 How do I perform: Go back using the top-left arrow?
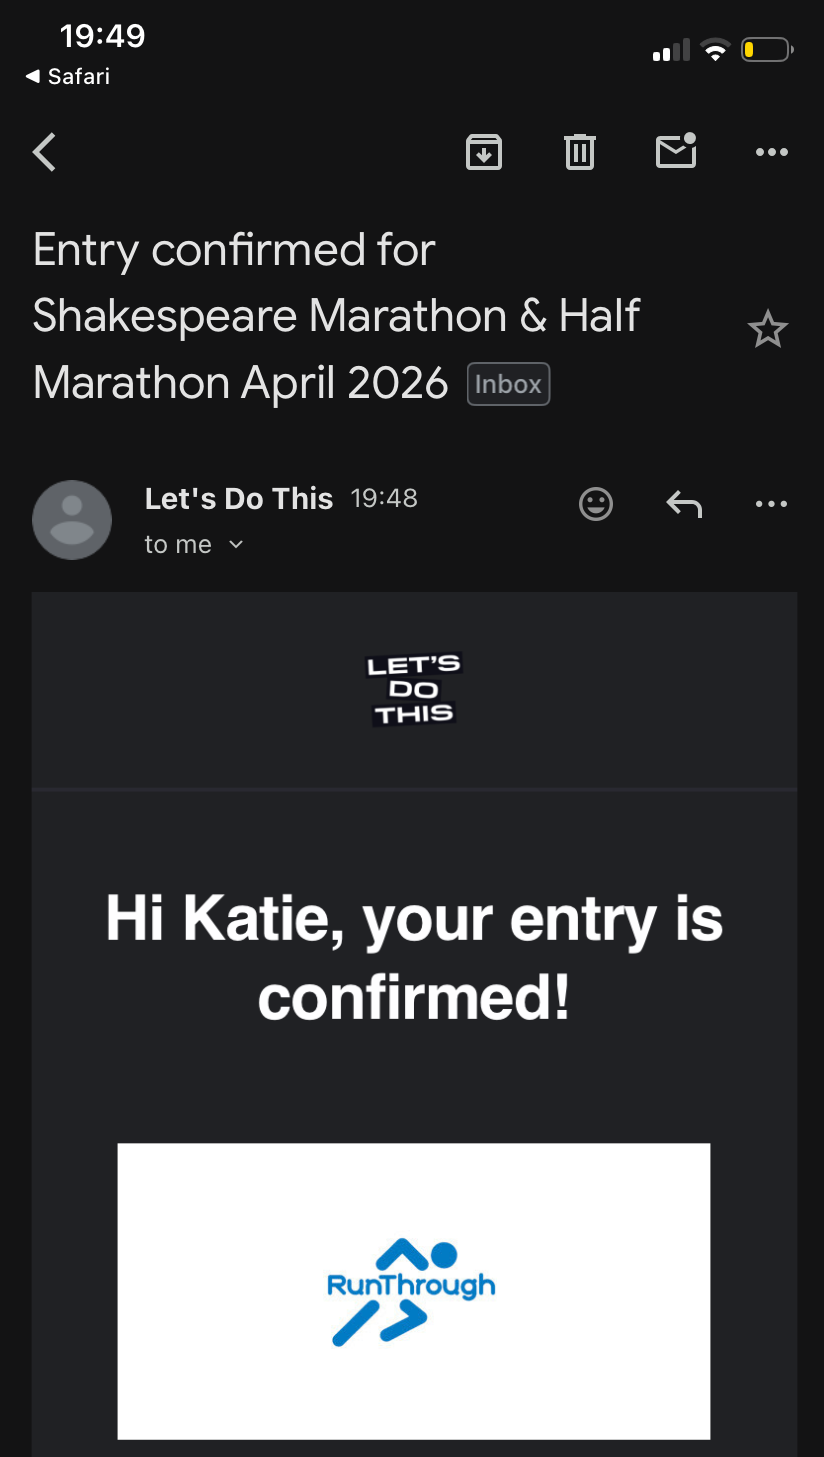[x=45, y=153]
